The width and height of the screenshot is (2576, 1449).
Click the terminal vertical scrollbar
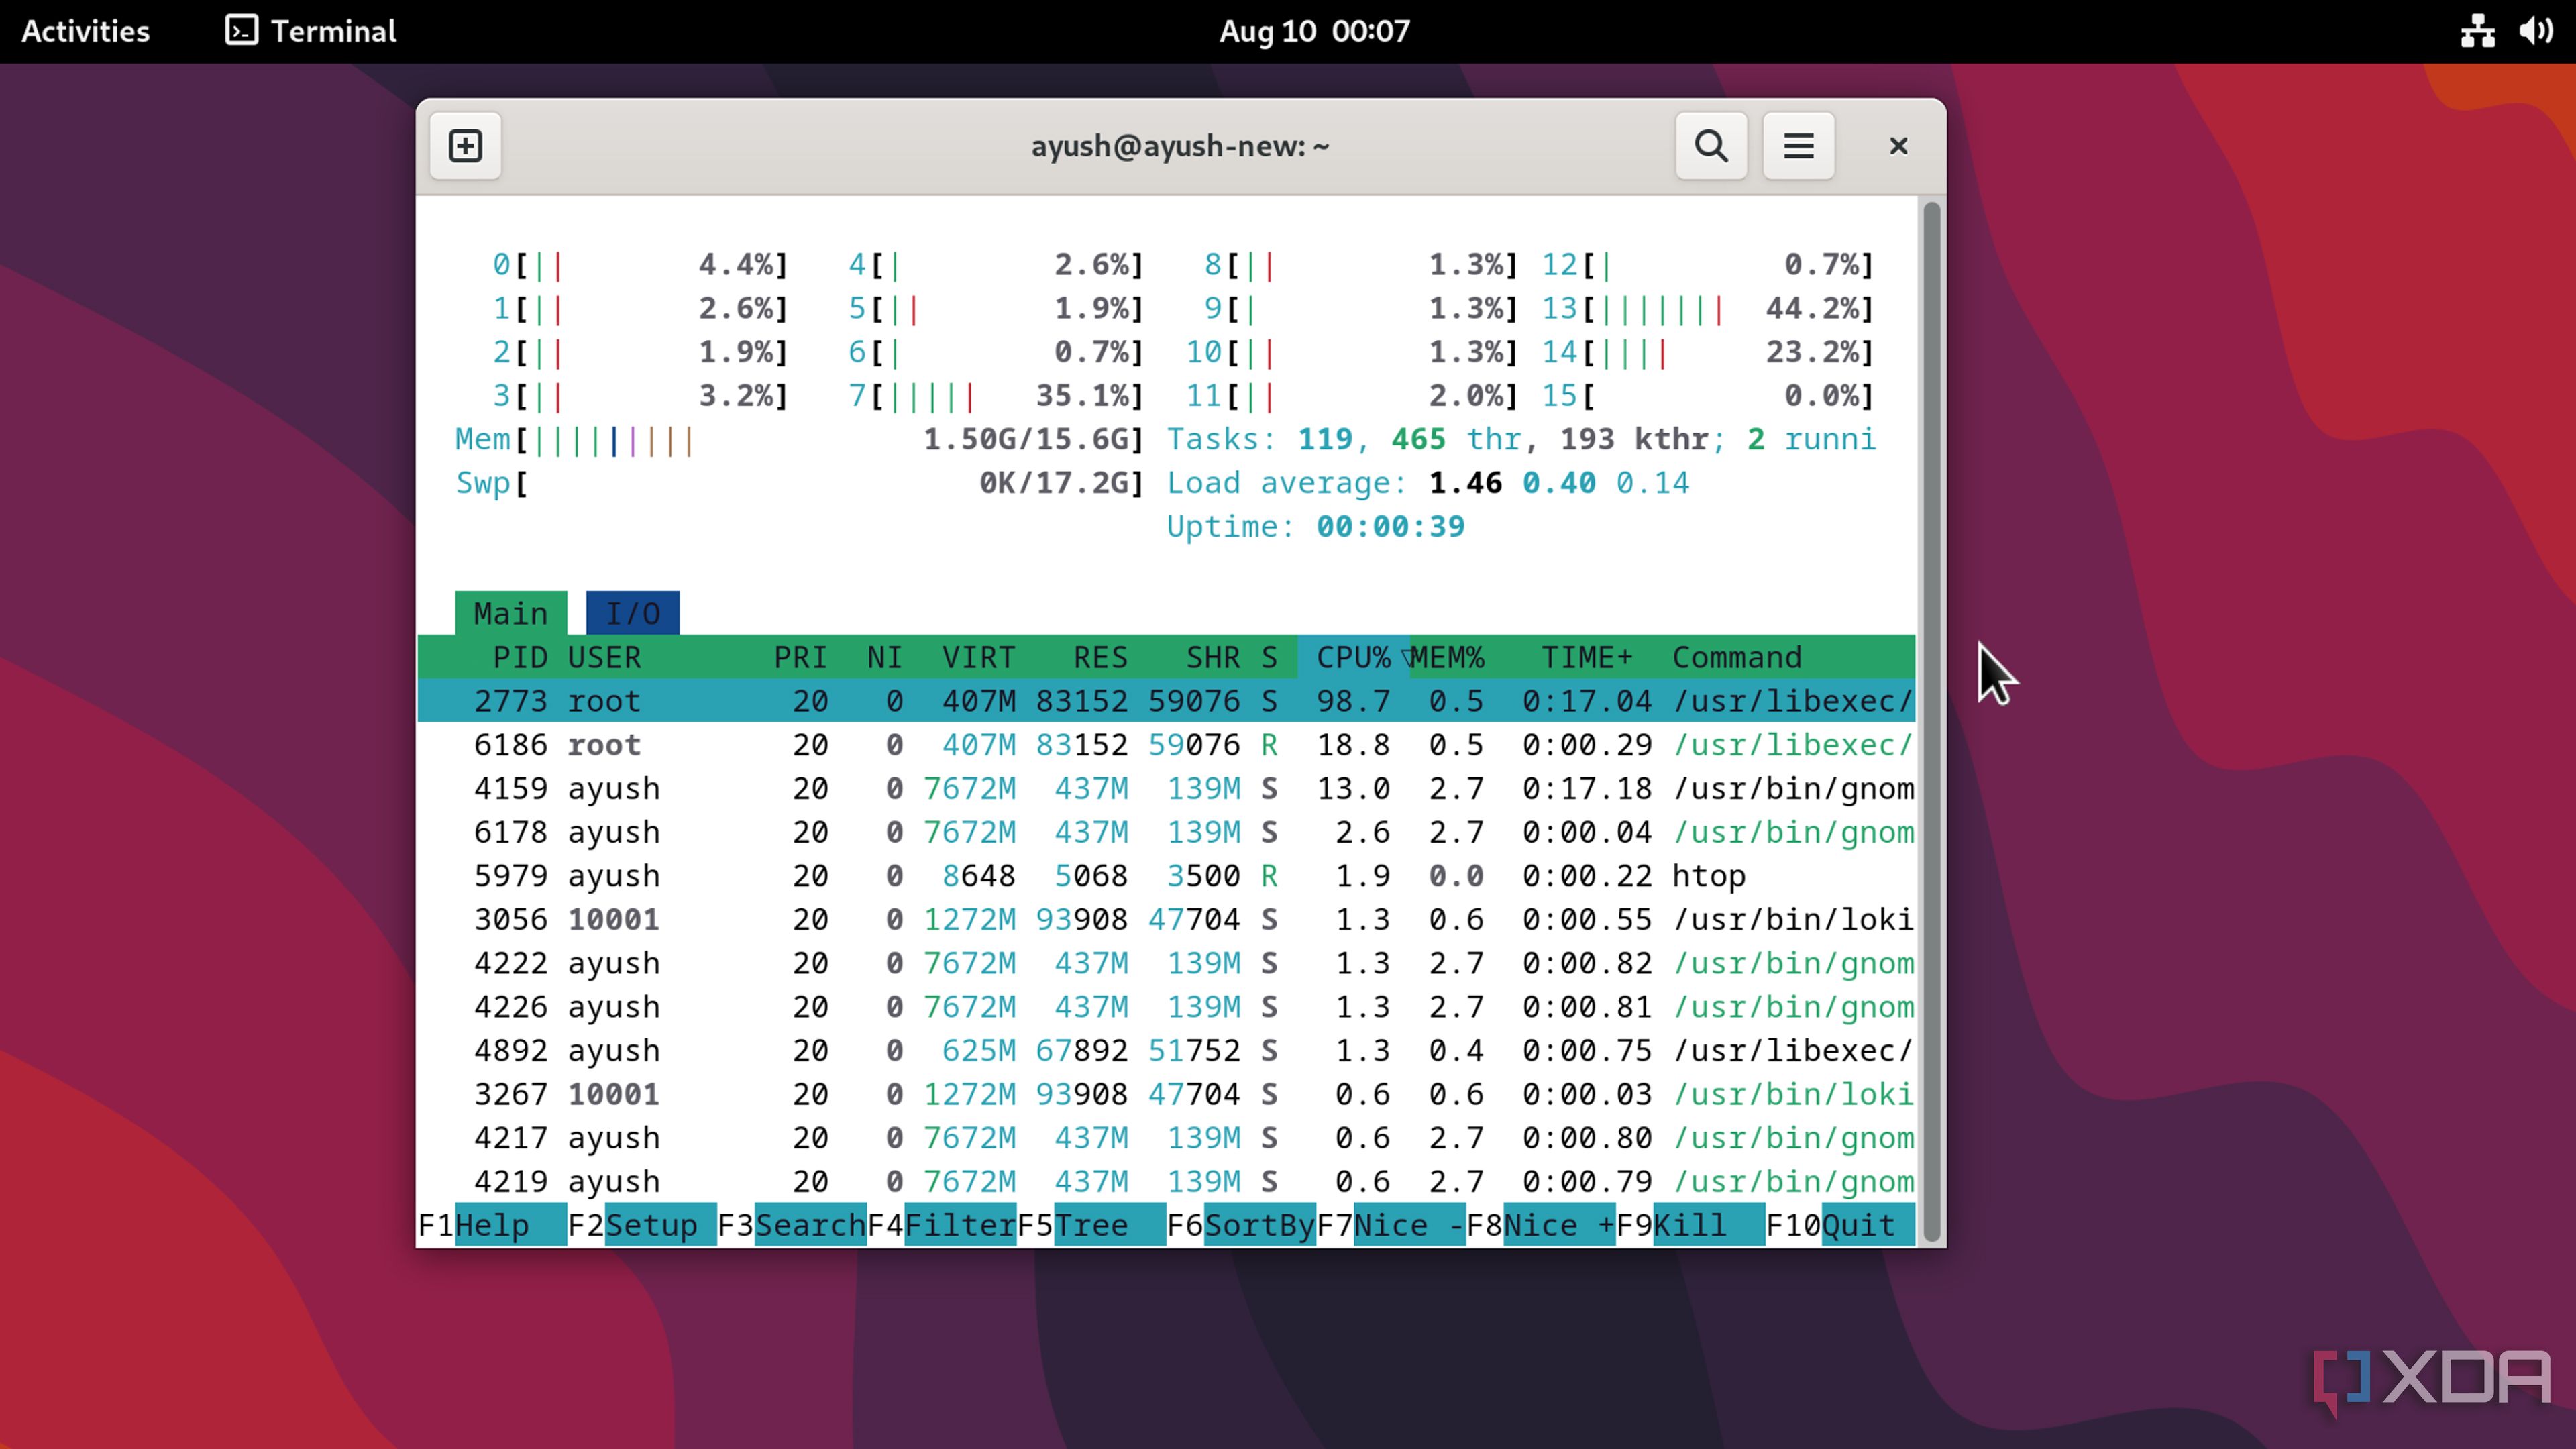tap(1931, 720)
